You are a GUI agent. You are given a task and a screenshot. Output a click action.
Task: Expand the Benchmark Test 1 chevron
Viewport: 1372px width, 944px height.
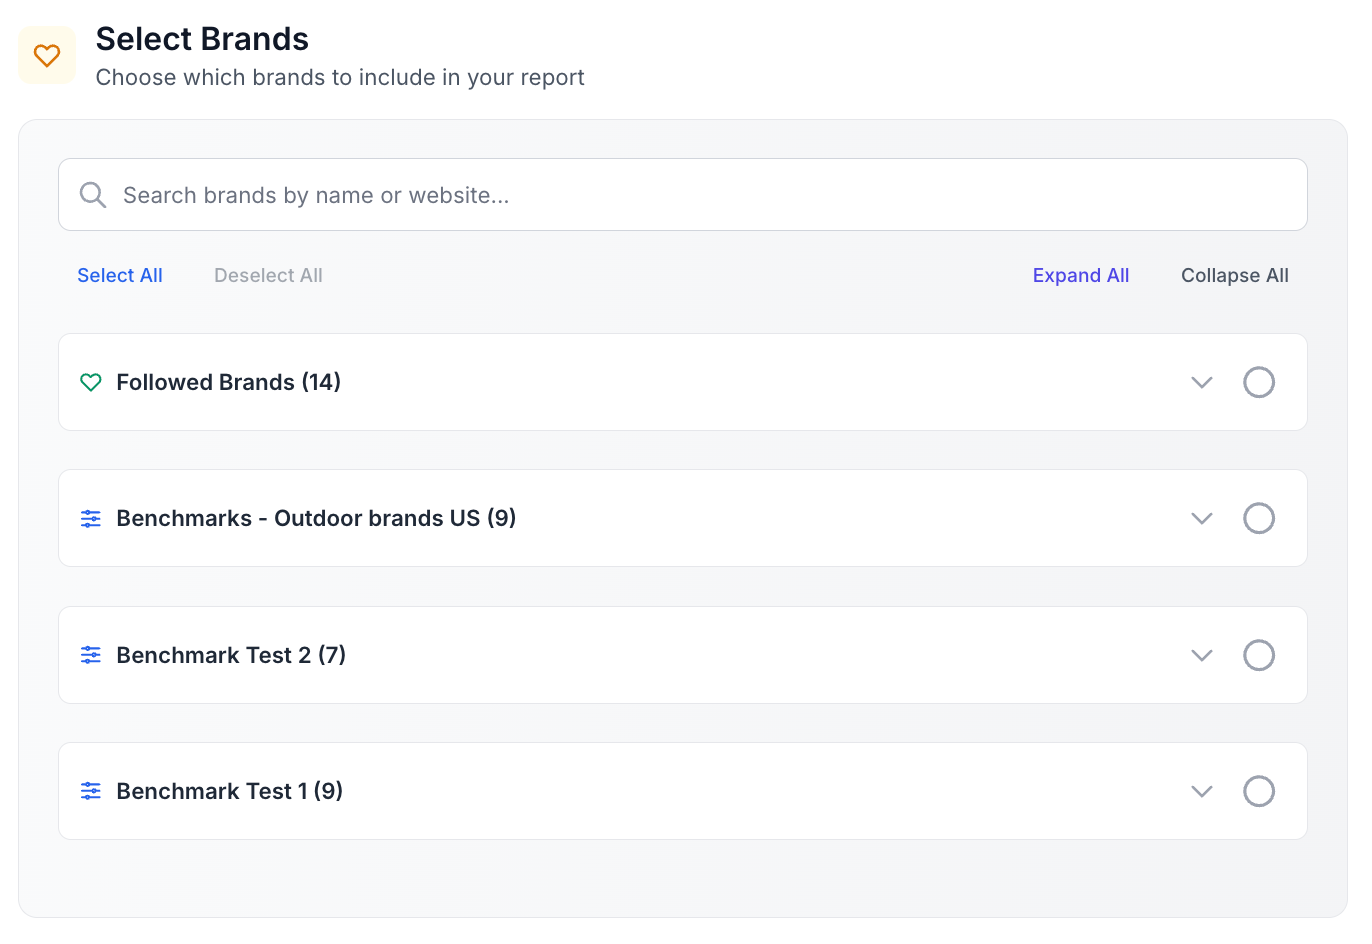(x=1202, y=791)
